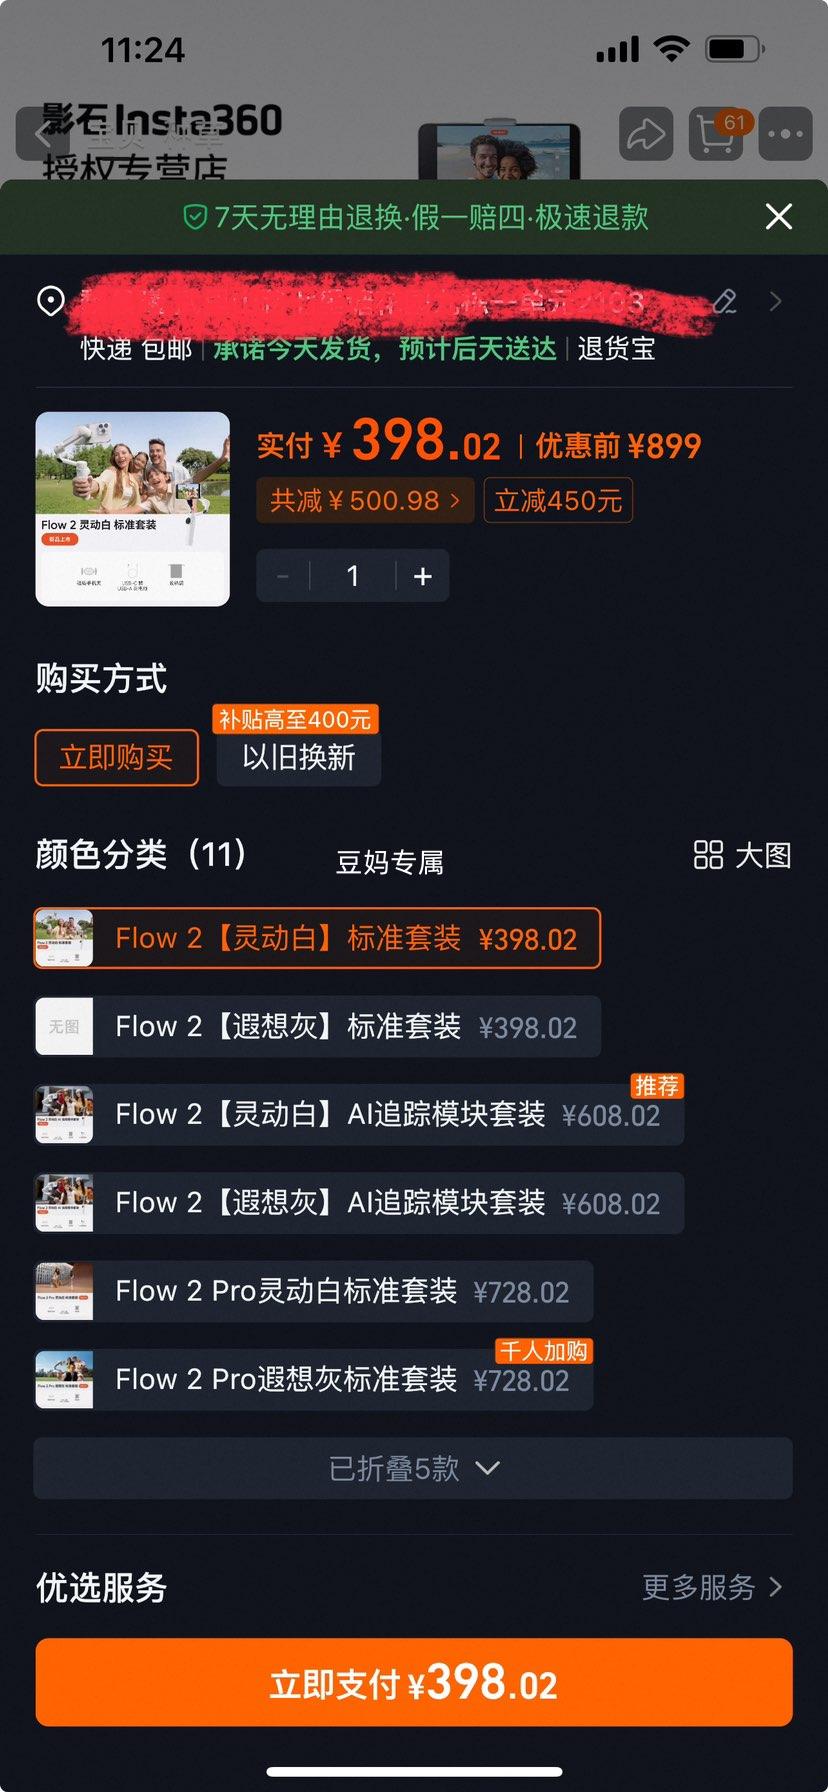Tap the share arrow icon
This screenshot has width=828, height=1792.
coord(646,133)
